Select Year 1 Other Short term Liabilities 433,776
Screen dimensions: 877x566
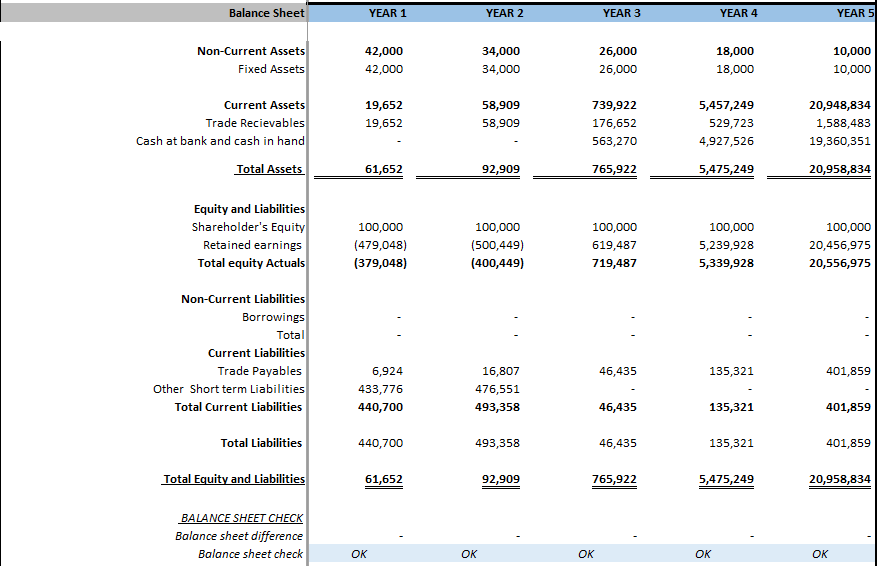380,388
